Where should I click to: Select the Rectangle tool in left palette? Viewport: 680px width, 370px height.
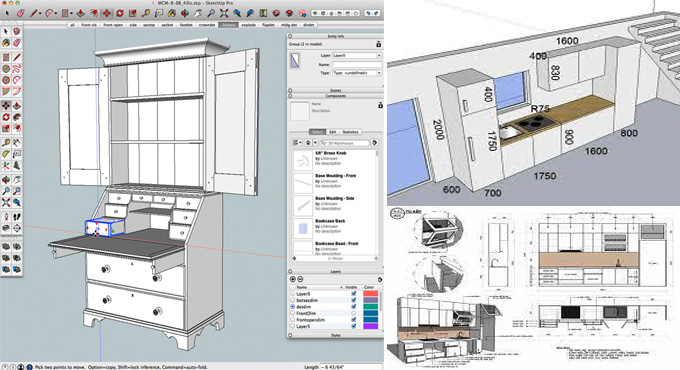[x=6, y=57]
